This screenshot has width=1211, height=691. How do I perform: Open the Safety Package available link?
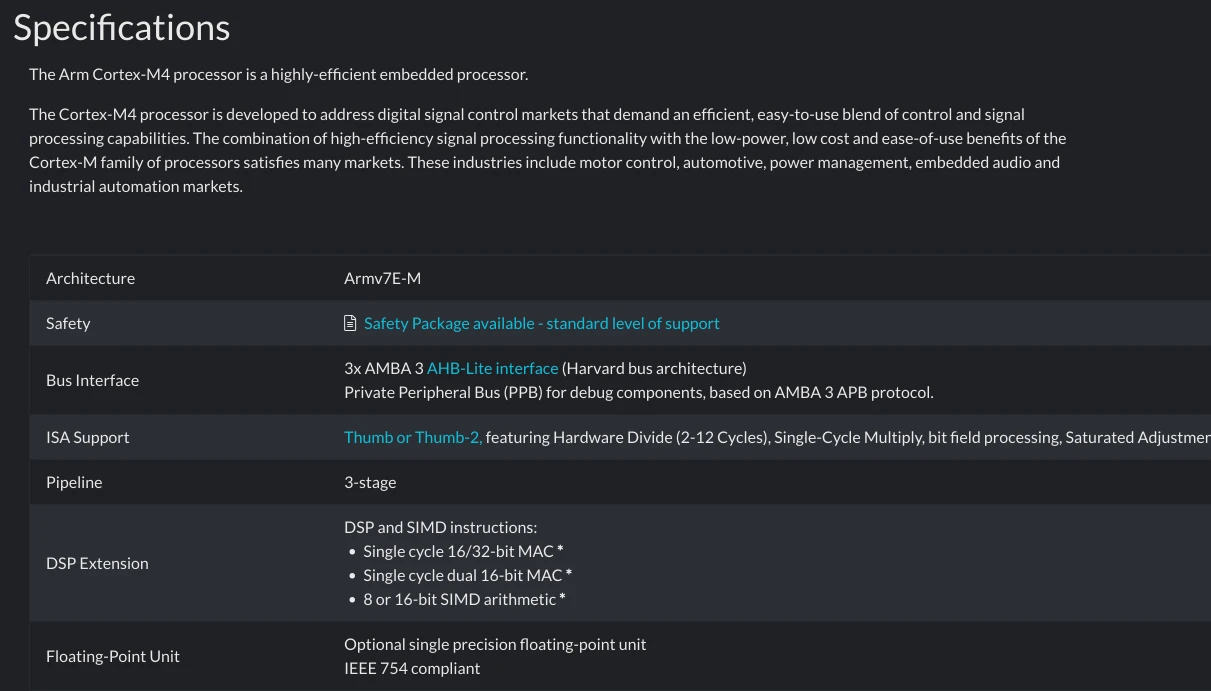[541, 323]
